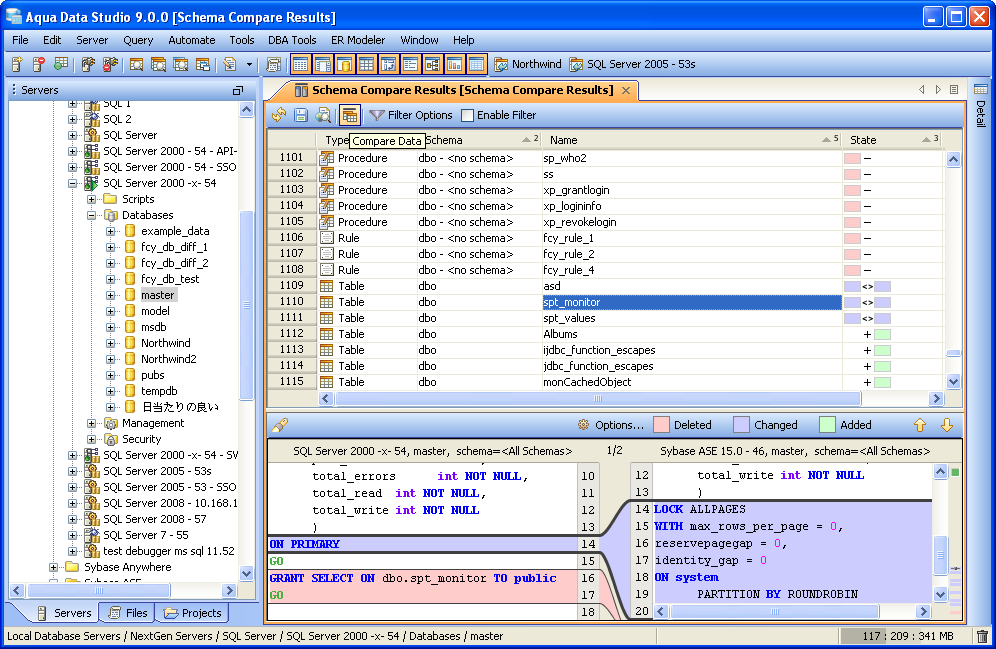The height and width of the screenshot is (649, 996).
Task: Select the spt_values table row
Action: [569, 318]
